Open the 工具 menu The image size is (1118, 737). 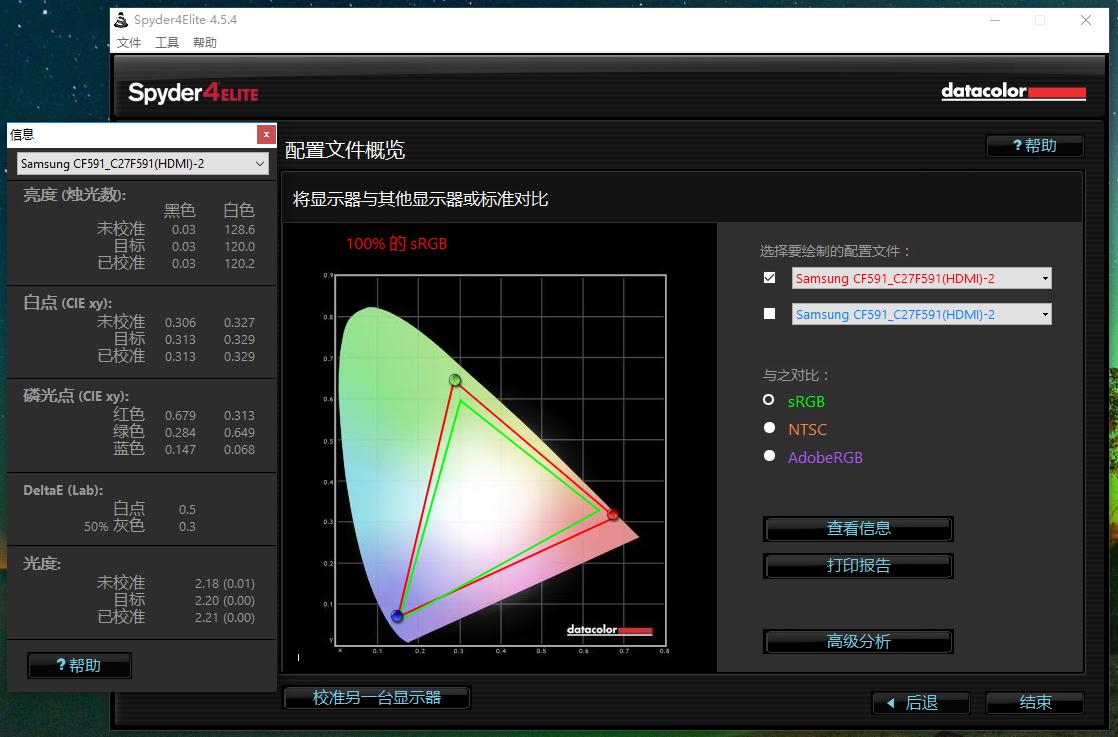165,42
